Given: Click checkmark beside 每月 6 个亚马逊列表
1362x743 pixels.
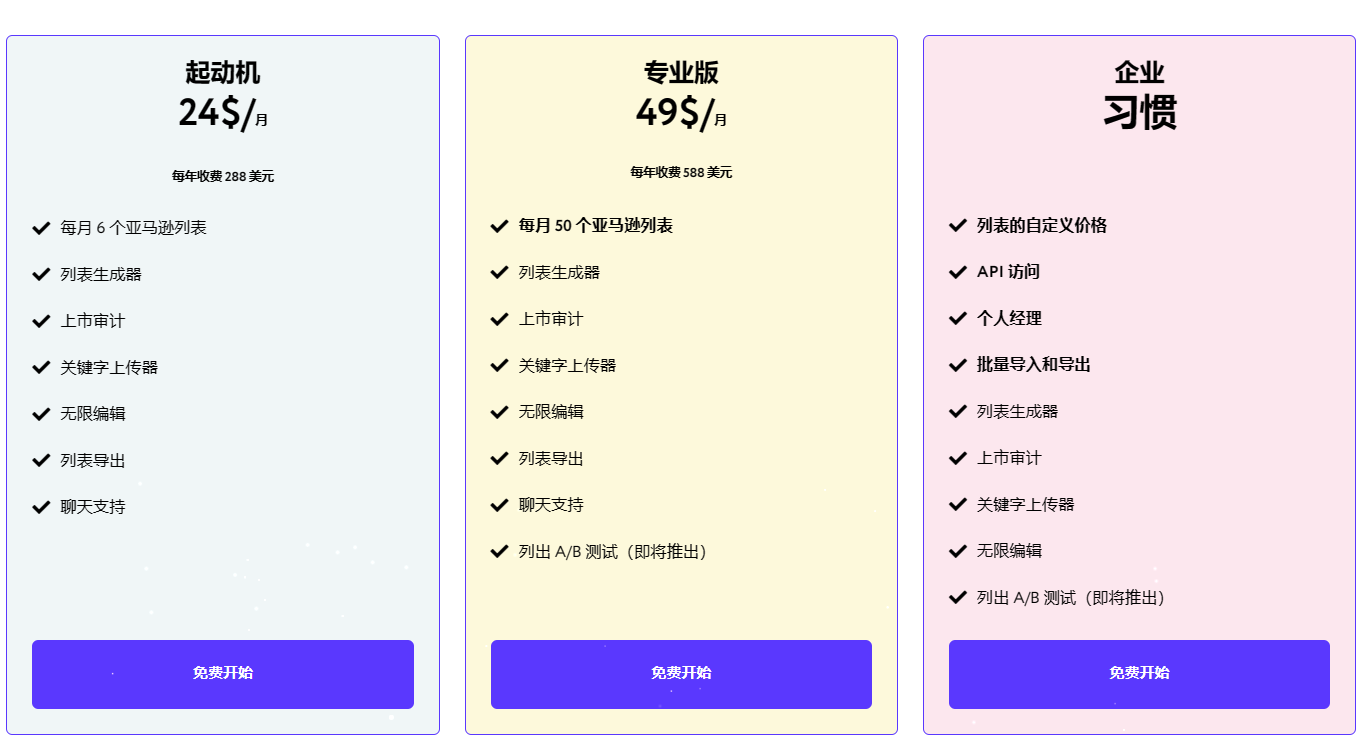Looking at the screenshot, I should [41, 228].
